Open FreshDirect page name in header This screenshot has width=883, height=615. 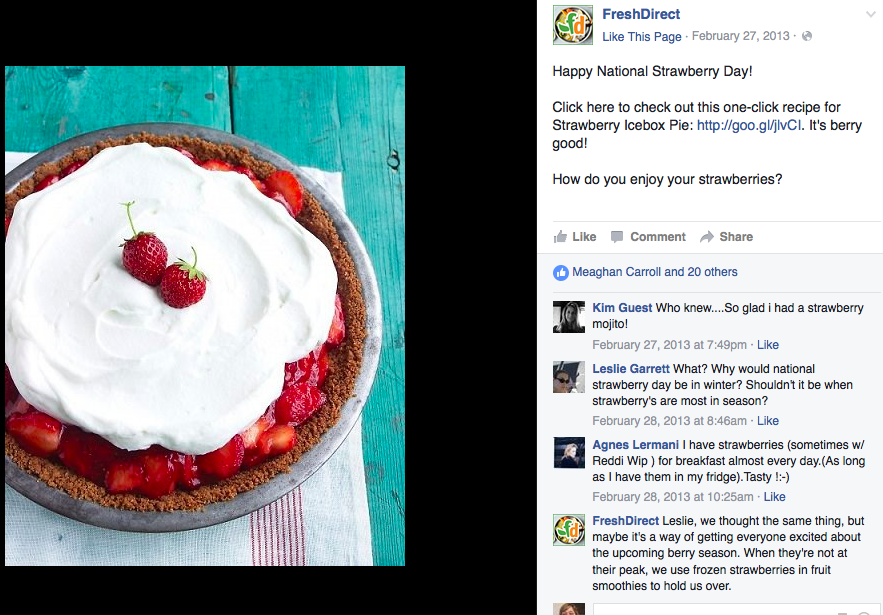(641, 14)
